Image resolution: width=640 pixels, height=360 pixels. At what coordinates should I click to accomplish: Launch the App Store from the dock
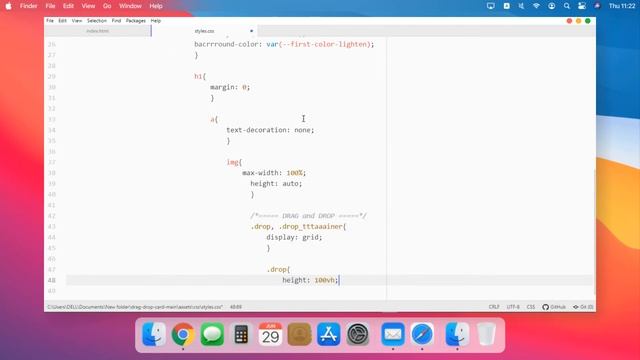[329, 334]
